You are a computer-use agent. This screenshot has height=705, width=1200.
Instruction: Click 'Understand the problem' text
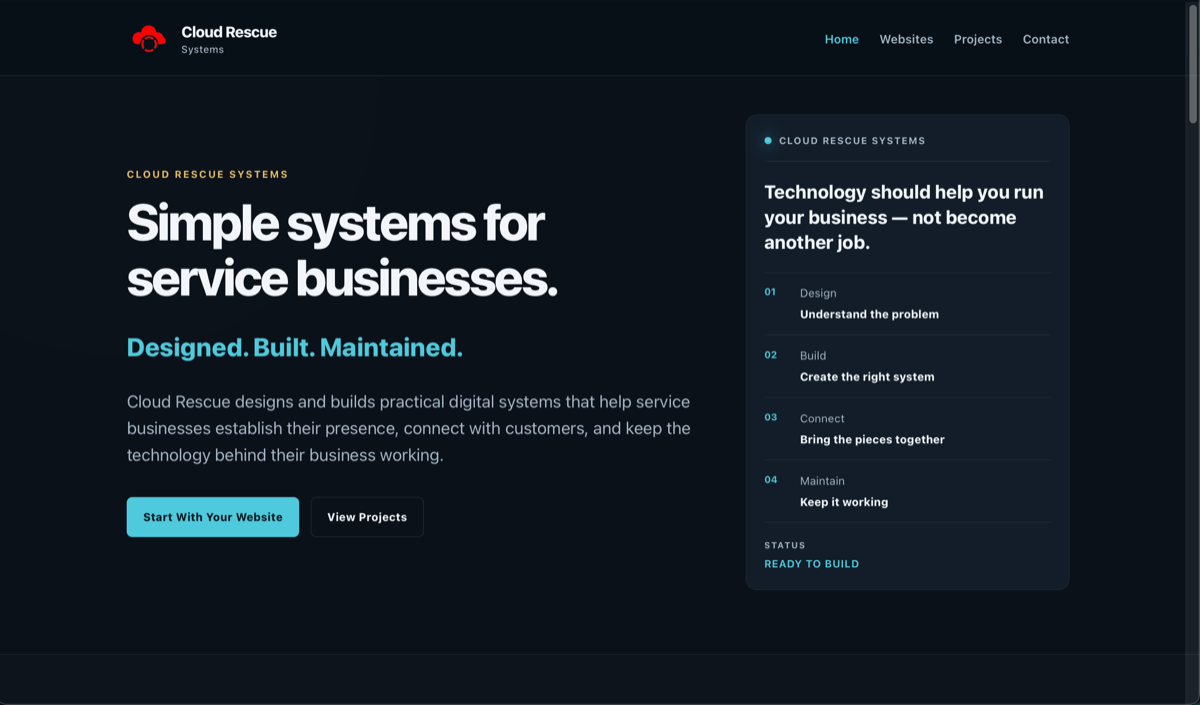pos(869,314)
